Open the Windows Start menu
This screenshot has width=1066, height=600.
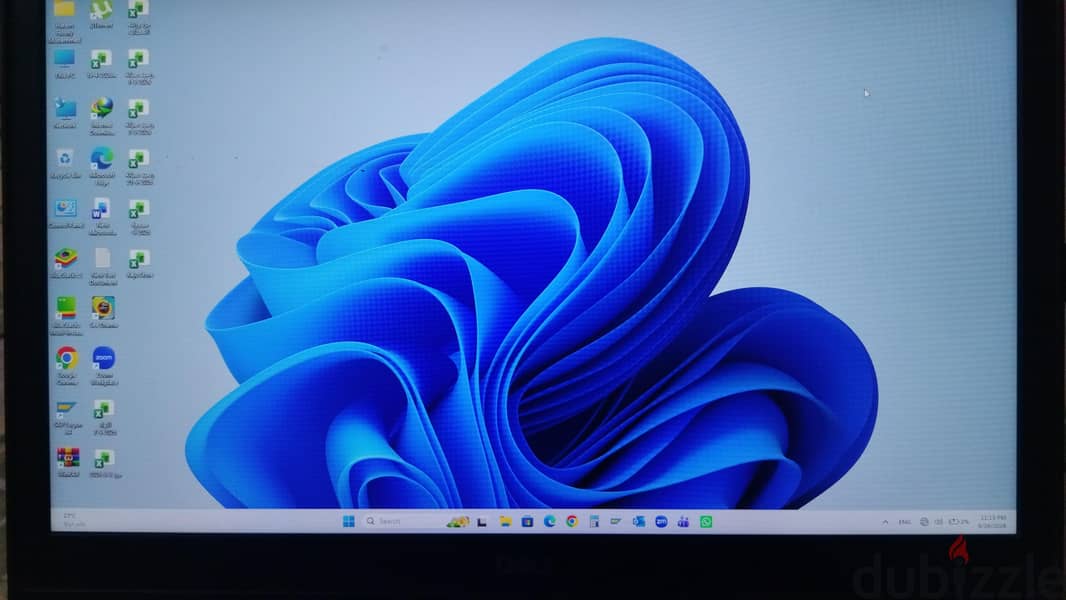pos(349,521)
